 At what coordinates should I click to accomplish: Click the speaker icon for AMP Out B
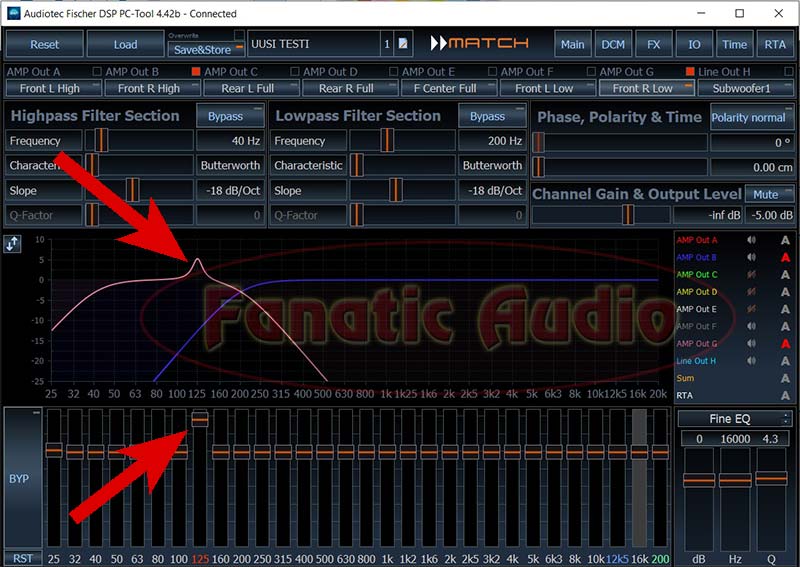point(752,257)
